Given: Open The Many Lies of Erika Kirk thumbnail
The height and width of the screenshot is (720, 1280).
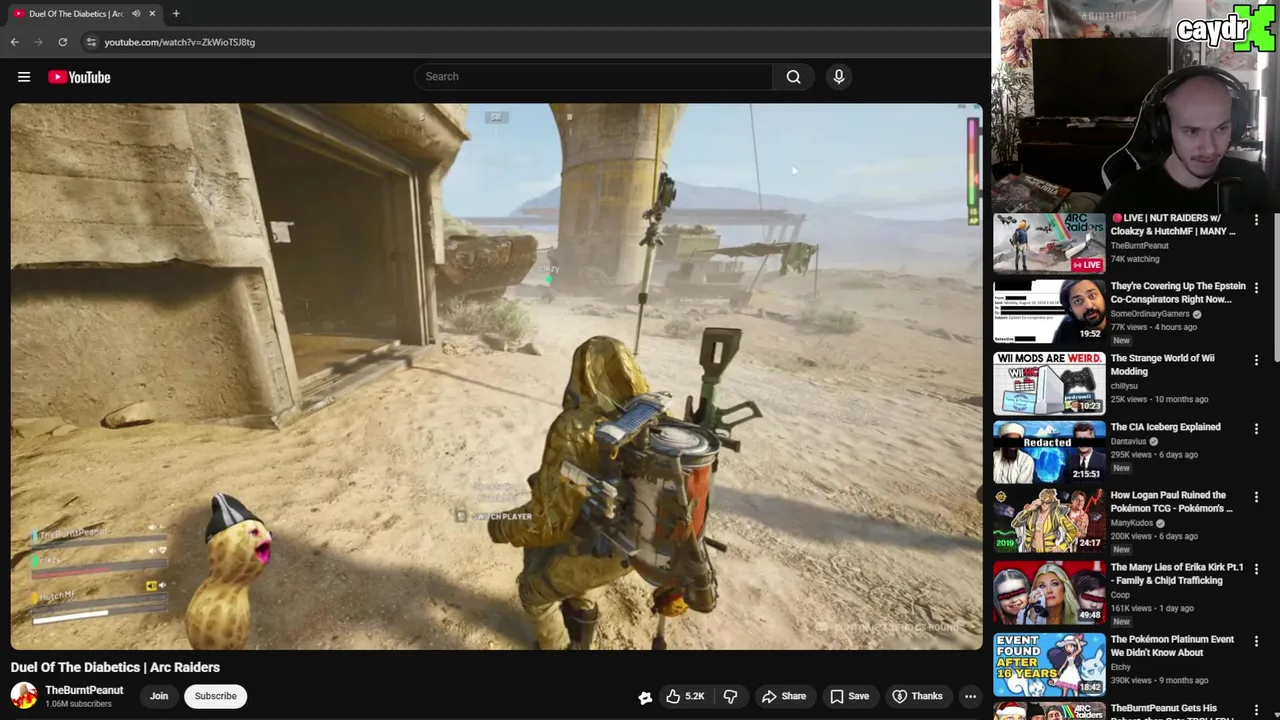Looking at the screenshot, I should click(x=1049, y=592).
